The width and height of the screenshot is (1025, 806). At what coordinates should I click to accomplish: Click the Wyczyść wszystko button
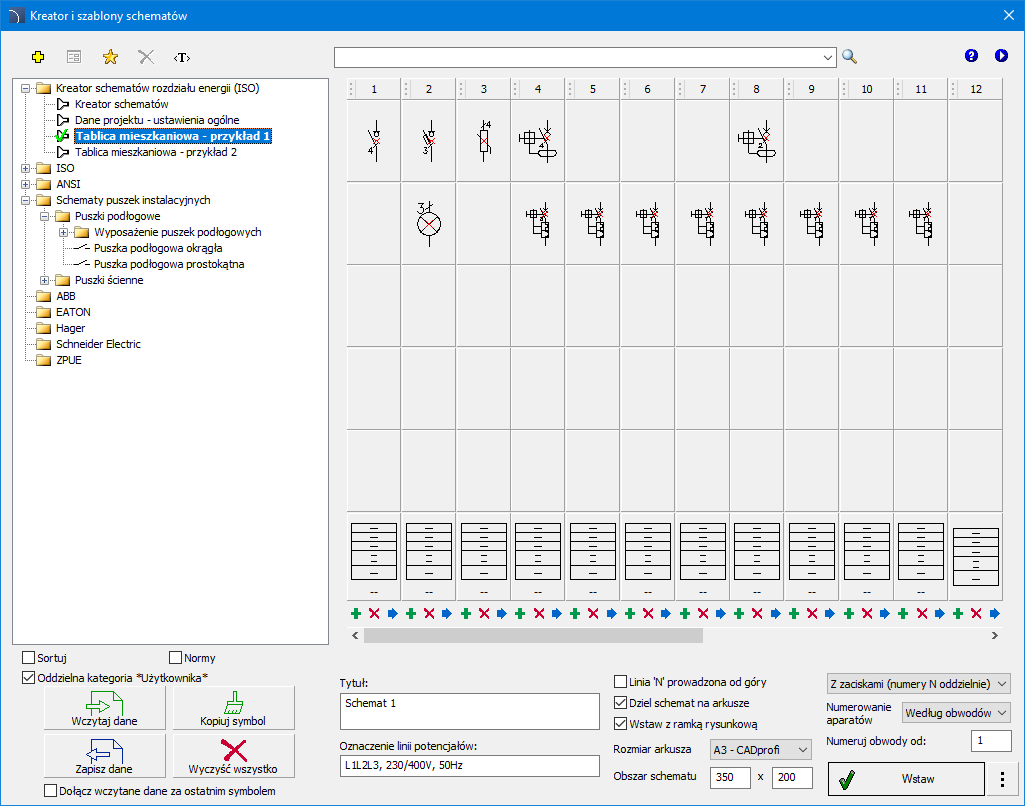click(x=233, y=755)
